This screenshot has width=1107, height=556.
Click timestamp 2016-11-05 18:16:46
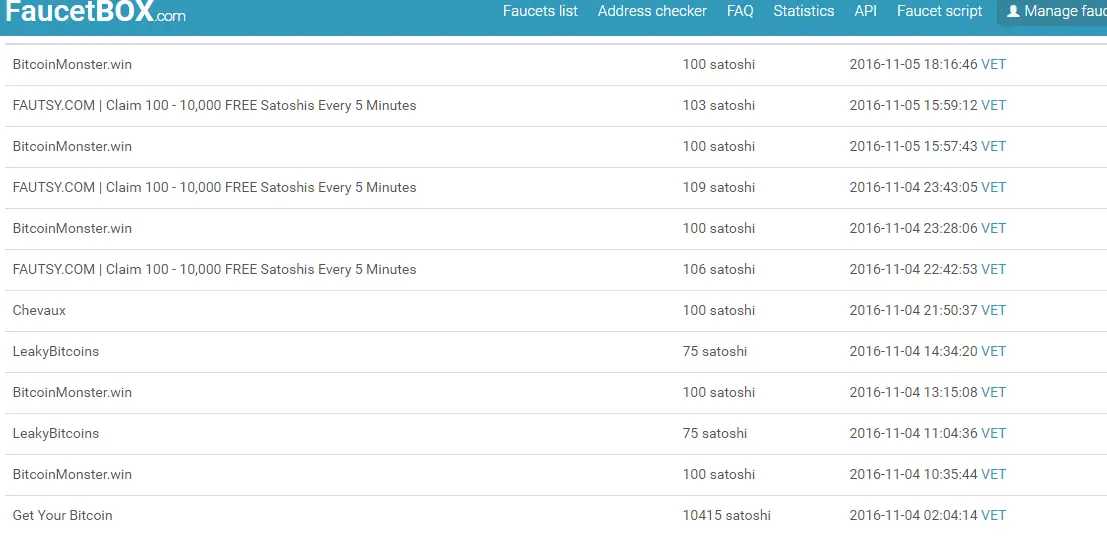tap(914, 64)
